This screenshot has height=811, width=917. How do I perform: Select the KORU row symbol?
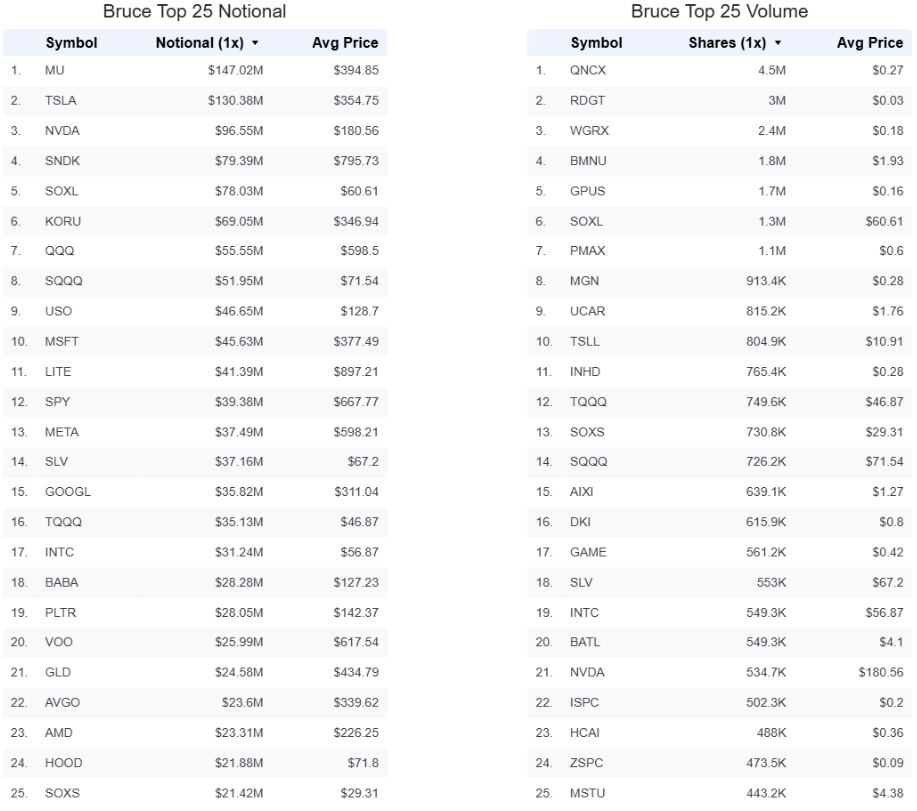coord(63,222)
